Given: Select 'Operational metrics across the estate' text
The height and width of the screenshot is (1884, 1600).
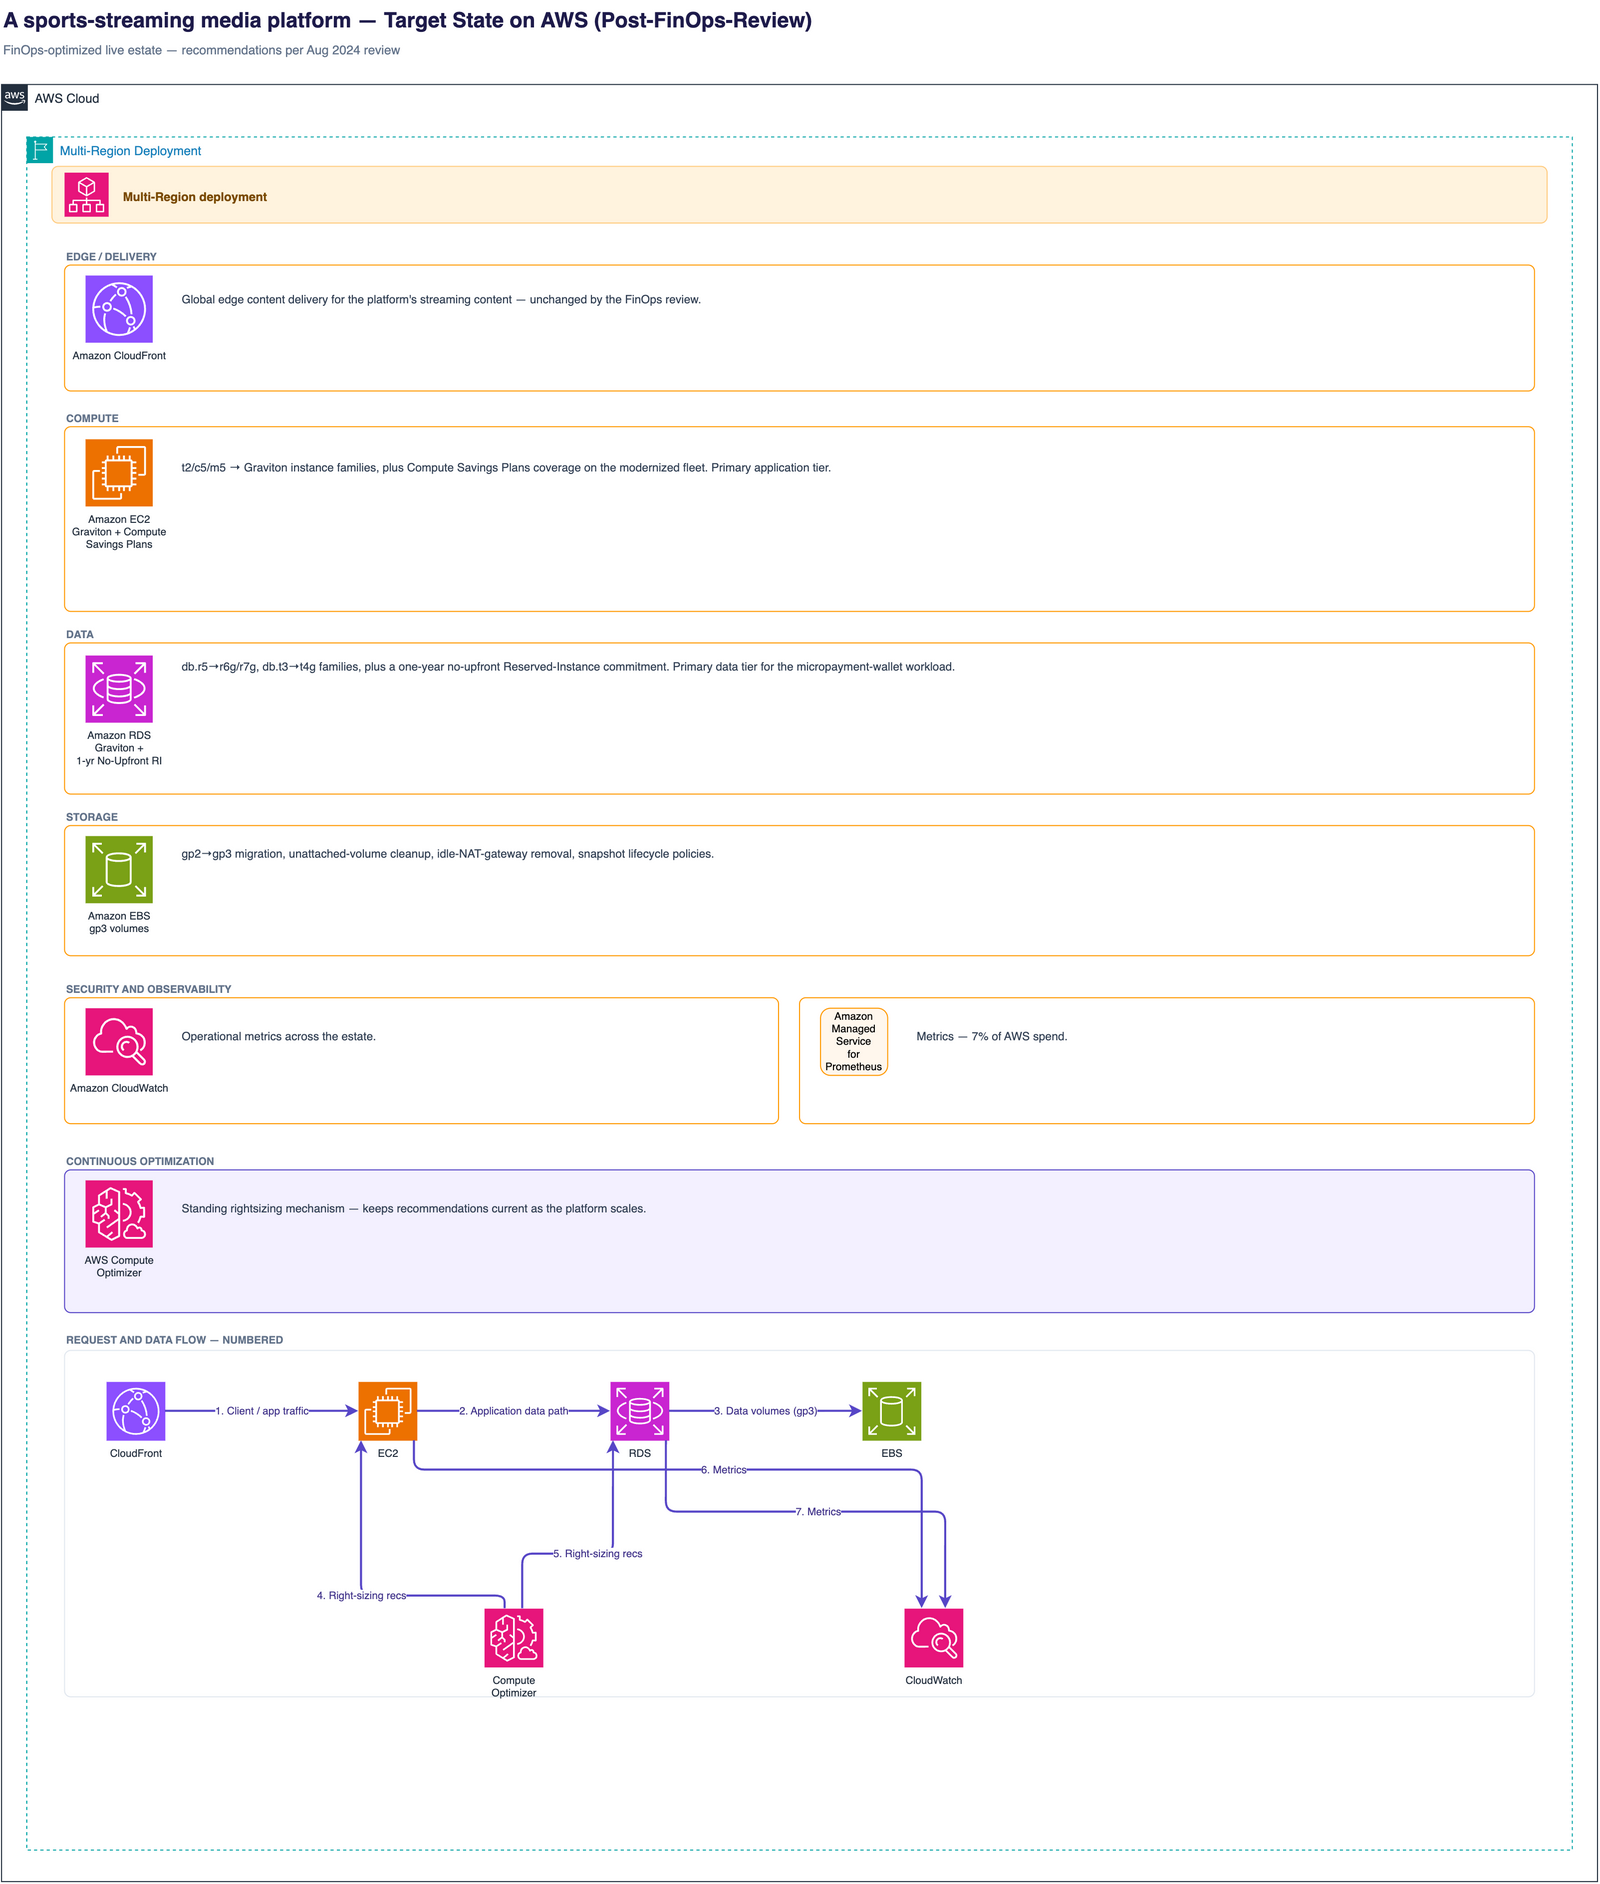Looking at the screenshot, I should (x=278, y=1037).
